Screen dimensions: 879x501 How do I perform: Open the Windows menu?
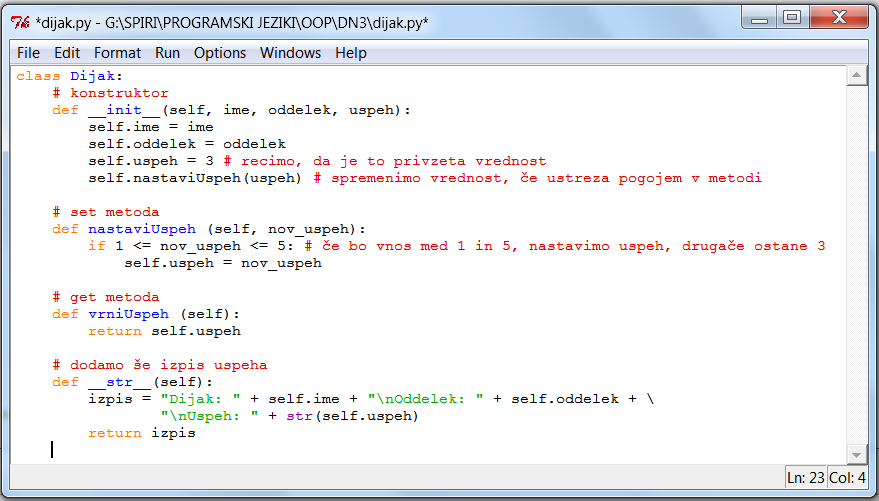click(x=290, y=53)
